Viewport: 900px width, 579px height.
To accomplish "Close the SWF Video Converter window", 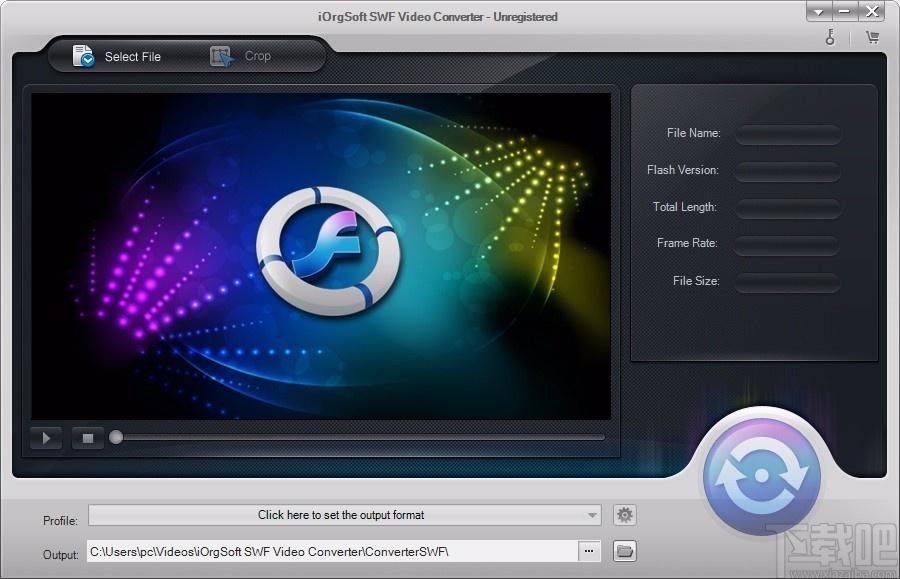I will (872, 11).
